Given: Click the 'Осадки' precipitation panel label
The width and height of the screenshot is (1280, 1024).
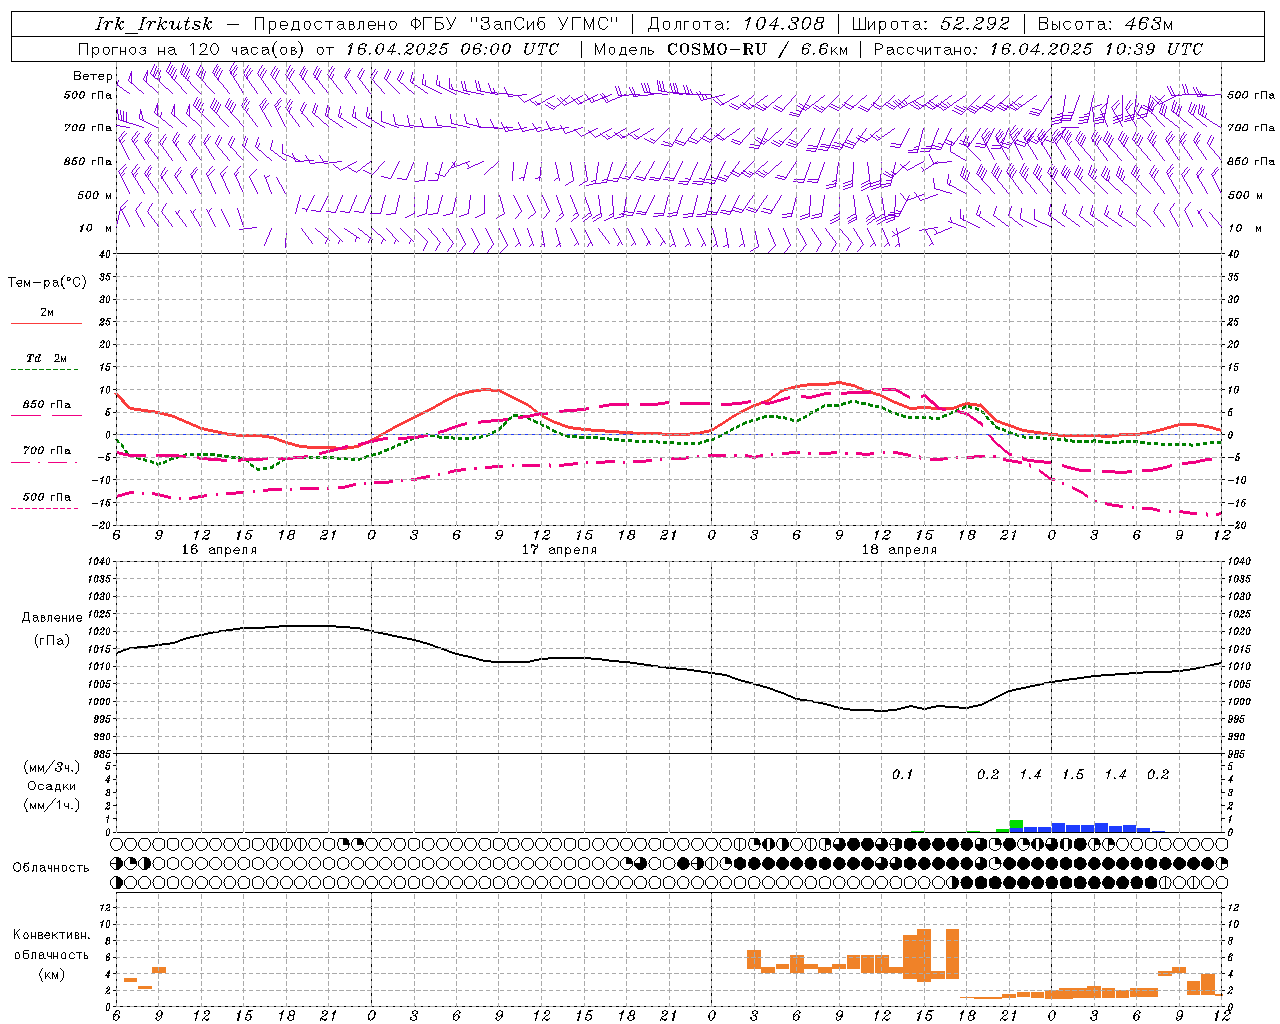Looking at the screenshot, I should click(52, 786).
